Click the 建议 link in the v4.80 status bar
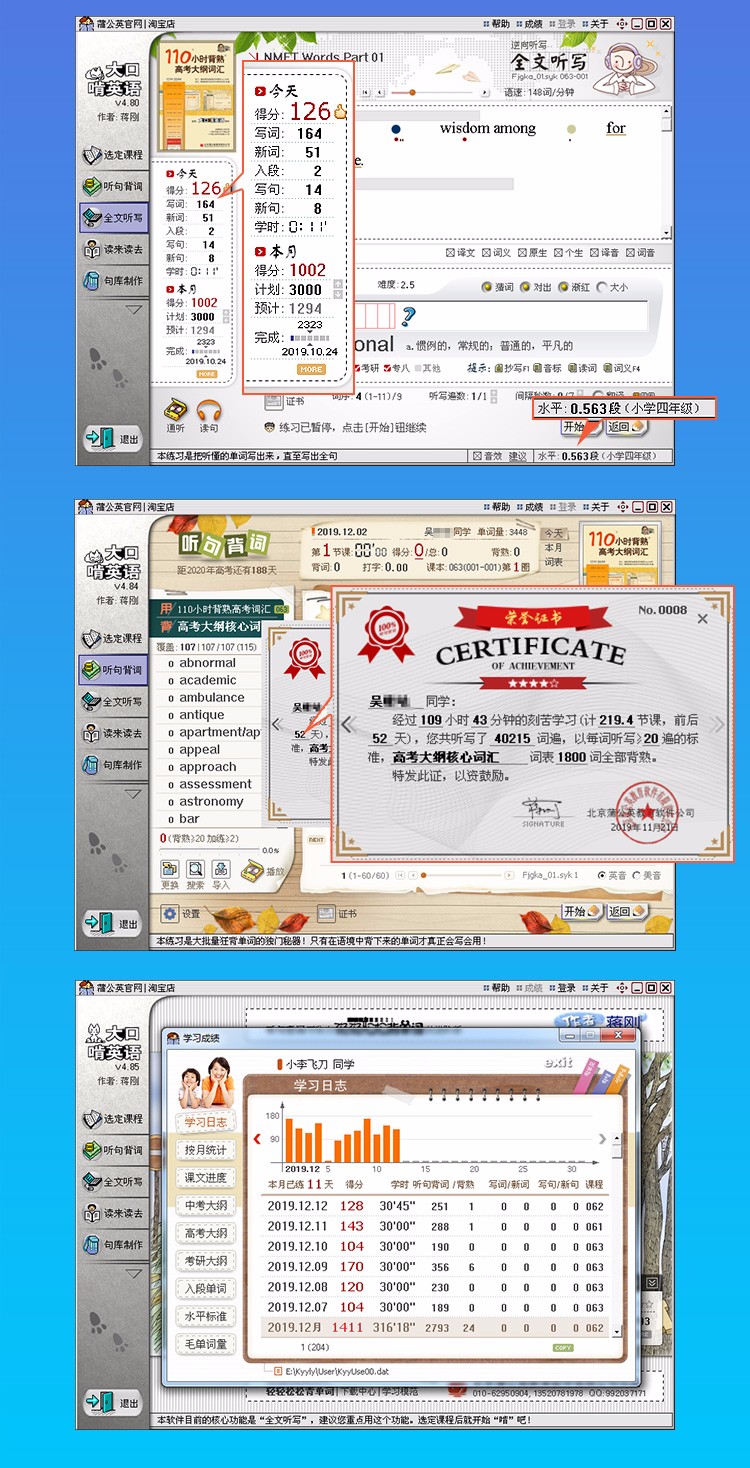The image size is (750, 1468). click(517, 456)
